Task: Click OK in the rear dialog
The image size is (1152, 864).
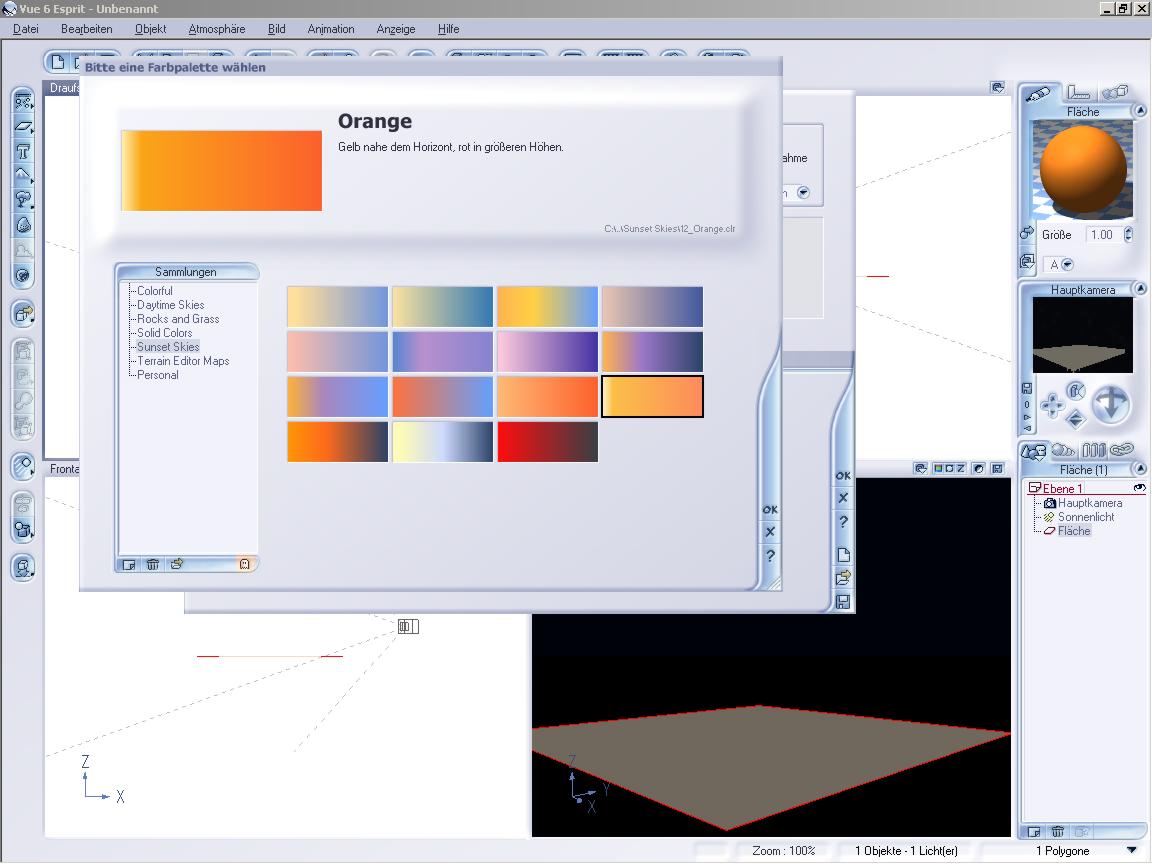Action: click(x=843, y=475)
